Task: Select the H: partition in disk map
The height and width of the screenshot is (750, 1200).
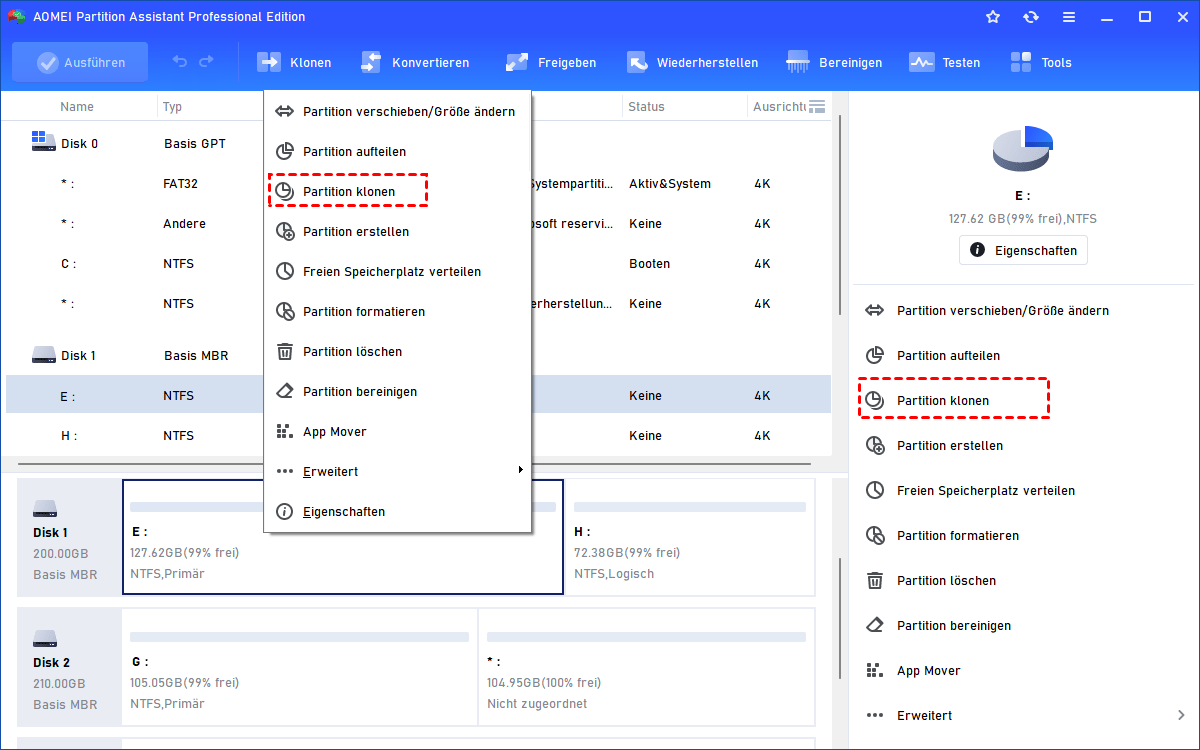Action: coord(690,537)
